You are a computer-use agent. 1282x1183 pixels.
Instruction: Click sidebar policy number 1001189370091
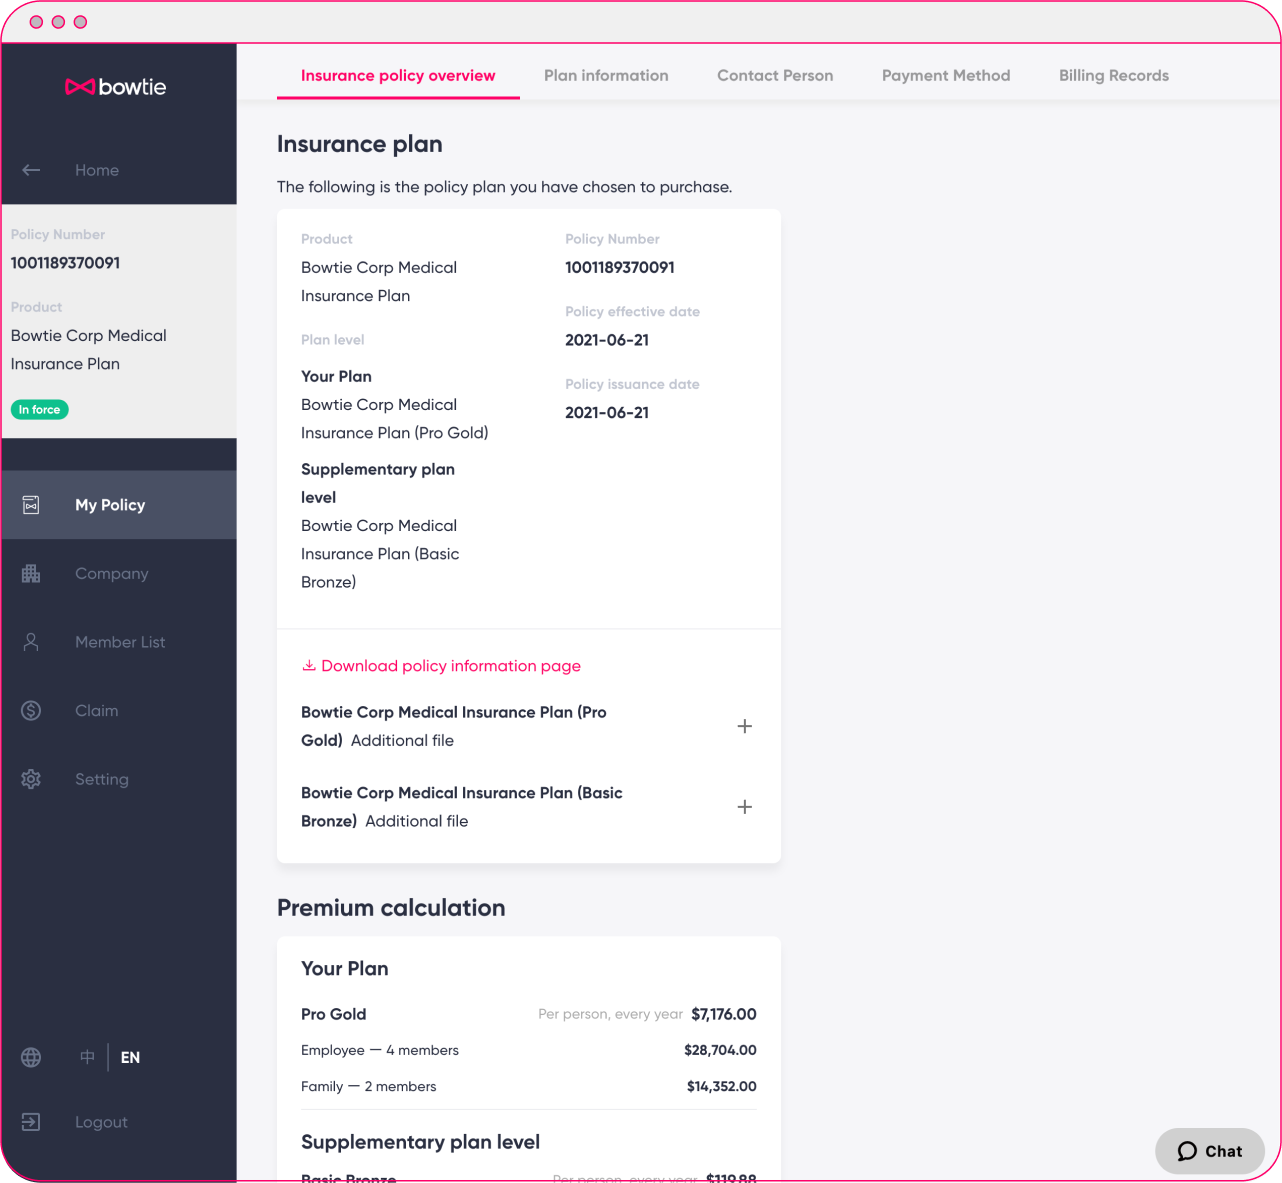65,263
